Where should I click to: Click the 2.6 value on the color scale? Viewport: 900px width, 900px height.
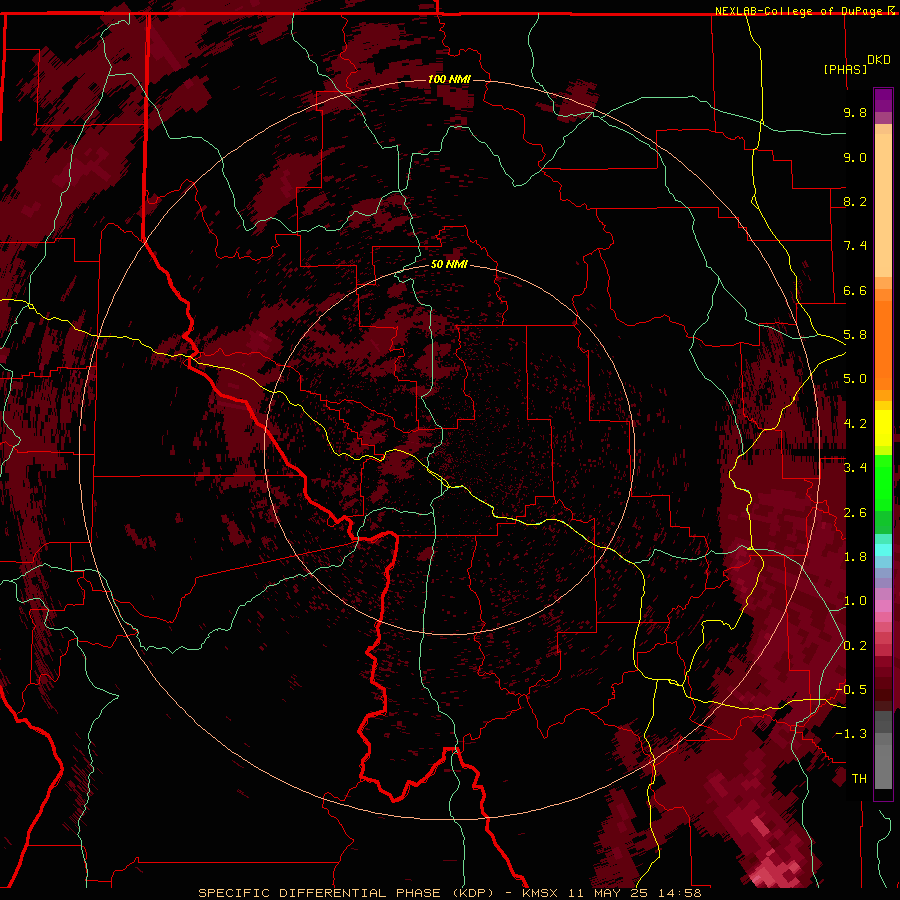coord(855,513)
